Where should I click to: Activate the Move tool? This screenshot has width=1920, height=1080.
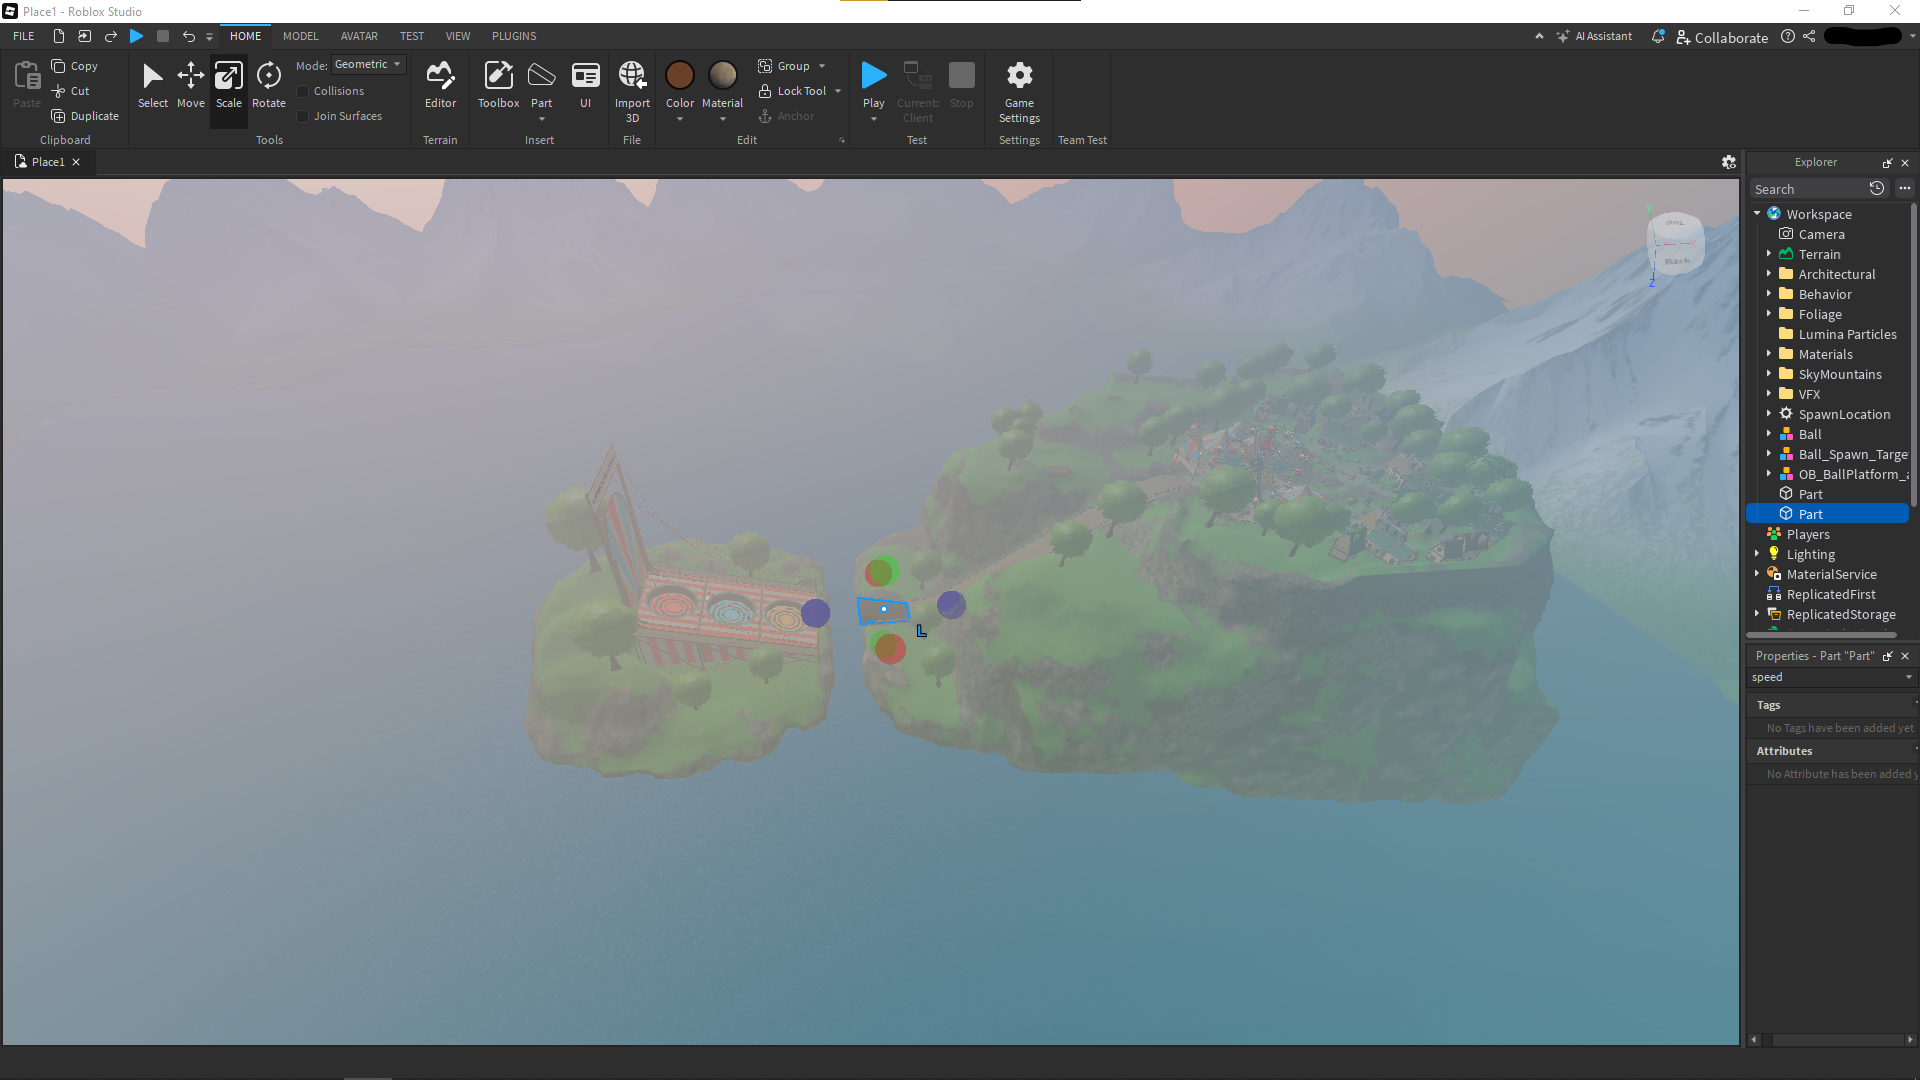coord(191,85)
